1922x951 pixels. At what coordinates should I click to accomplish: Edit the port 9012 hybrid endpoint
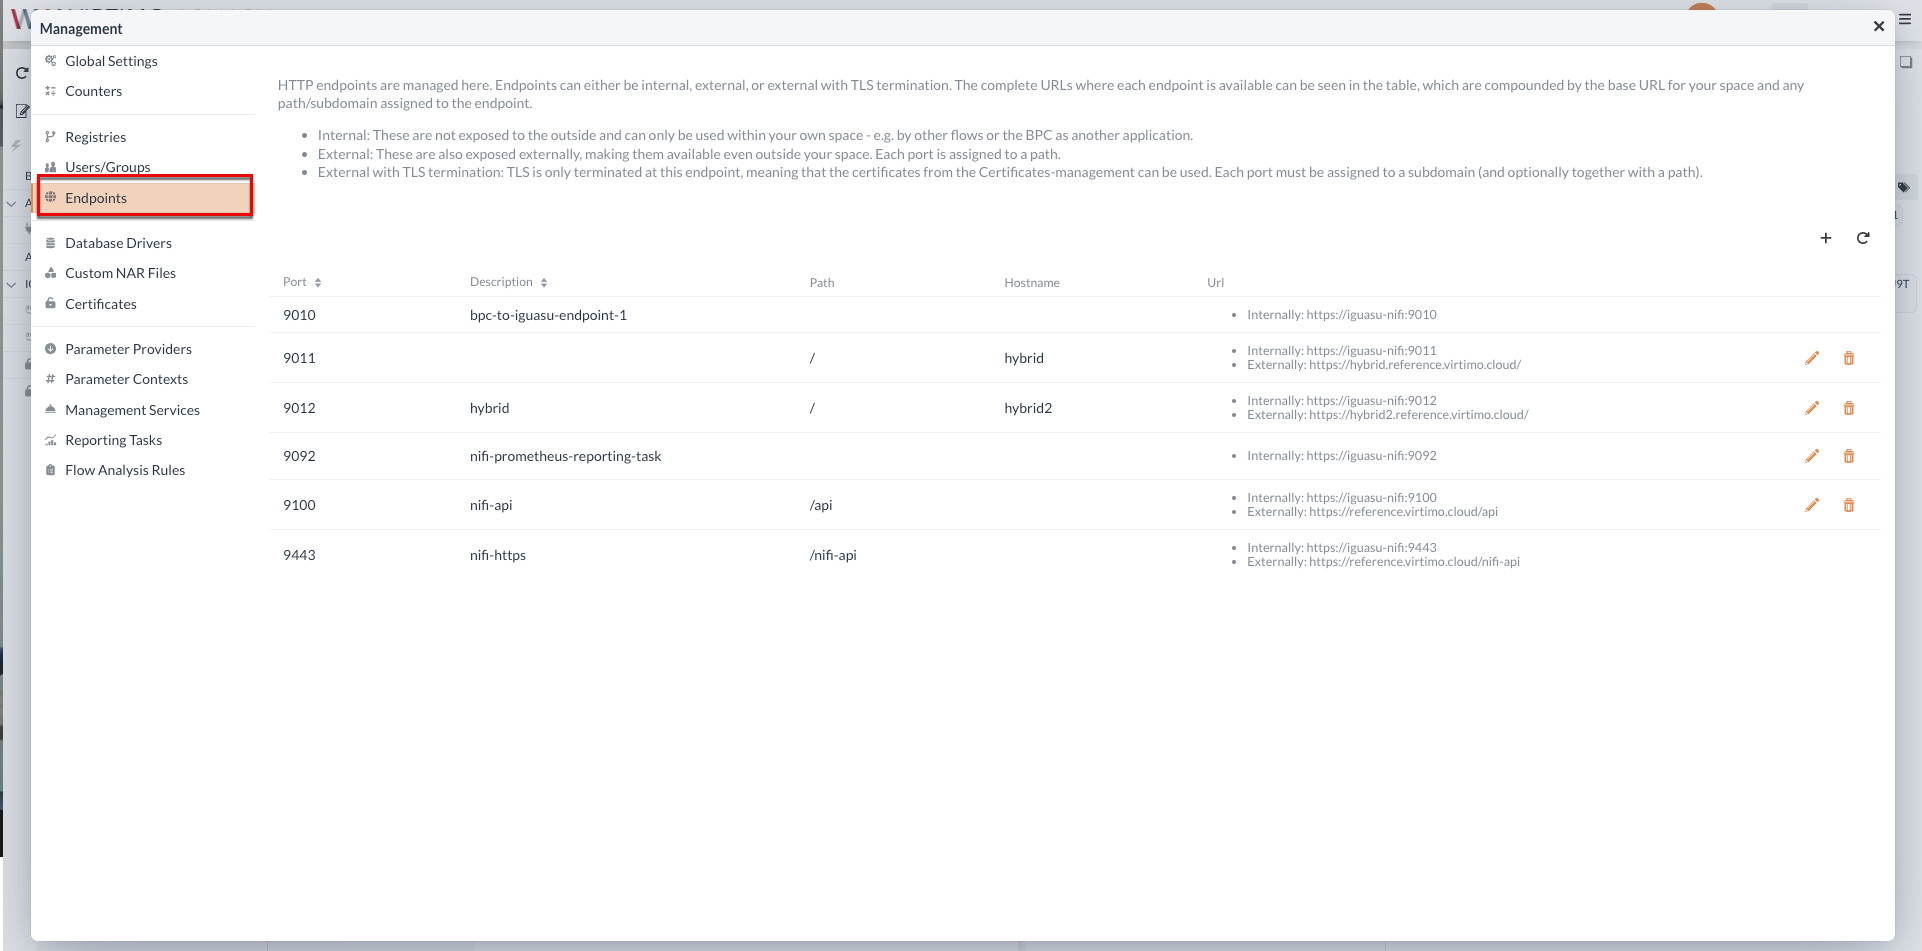click(x=1812, y=408)
